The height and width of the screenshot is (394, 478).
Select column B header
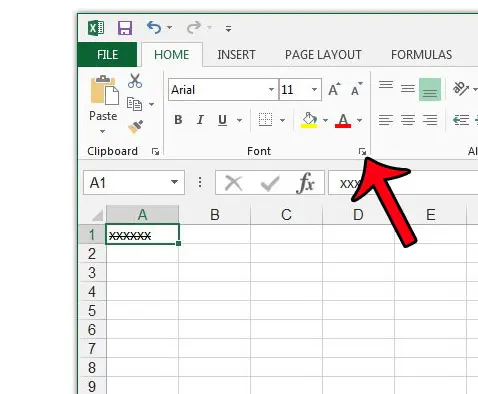click(x=215, y=215)
